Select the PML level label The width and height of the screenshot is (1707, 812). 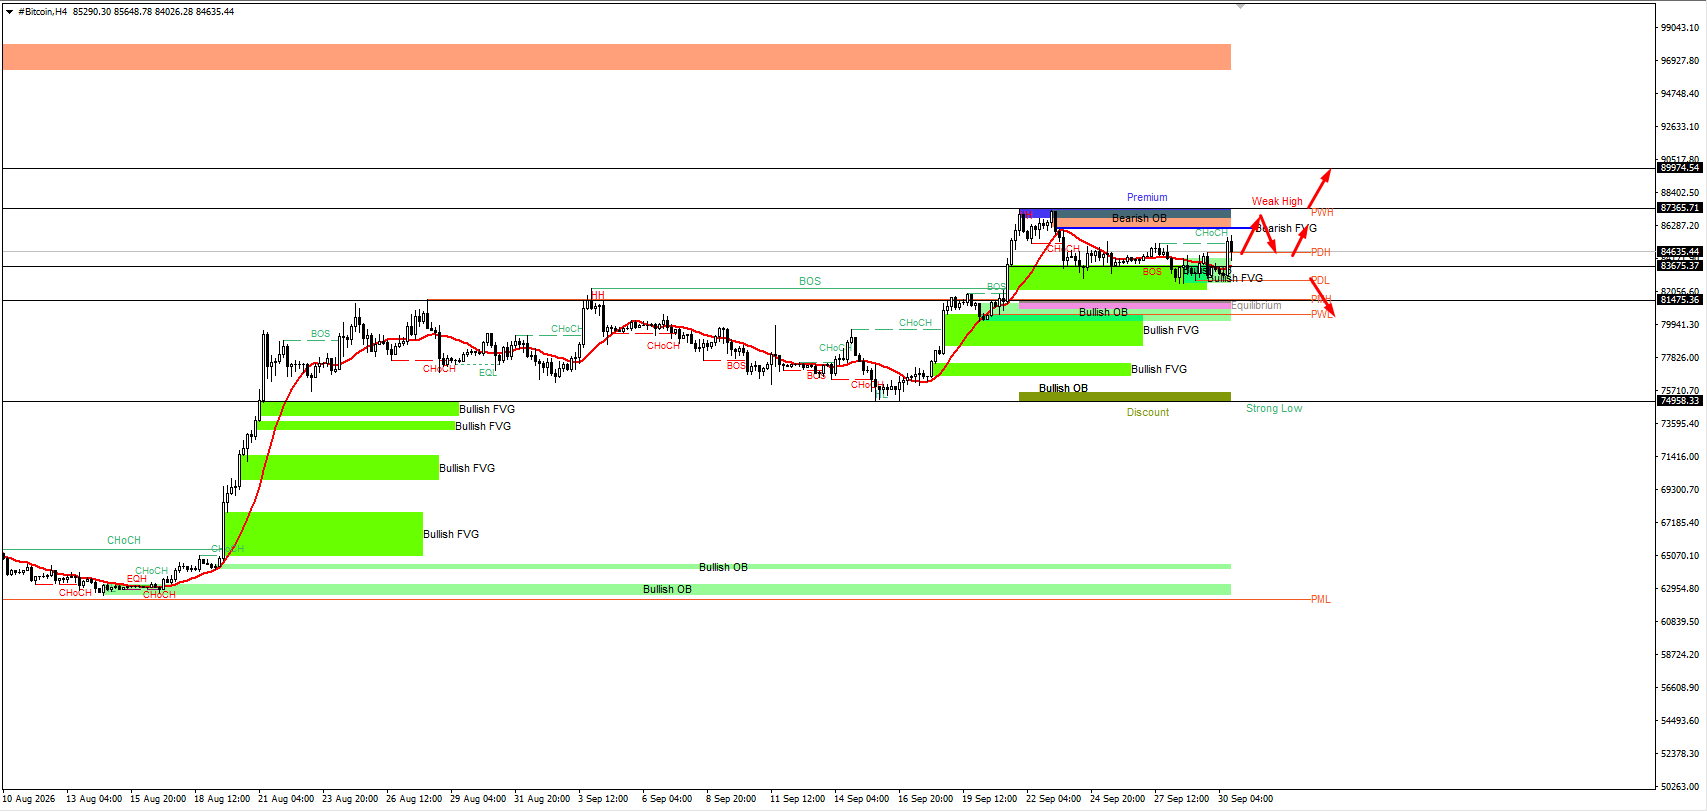tap(1321, 600)
